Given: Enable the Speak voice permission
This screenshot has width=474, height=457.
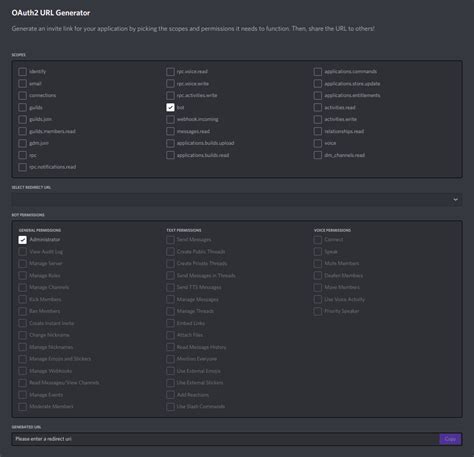Looking at the screenshot, I should click(318, 252).
